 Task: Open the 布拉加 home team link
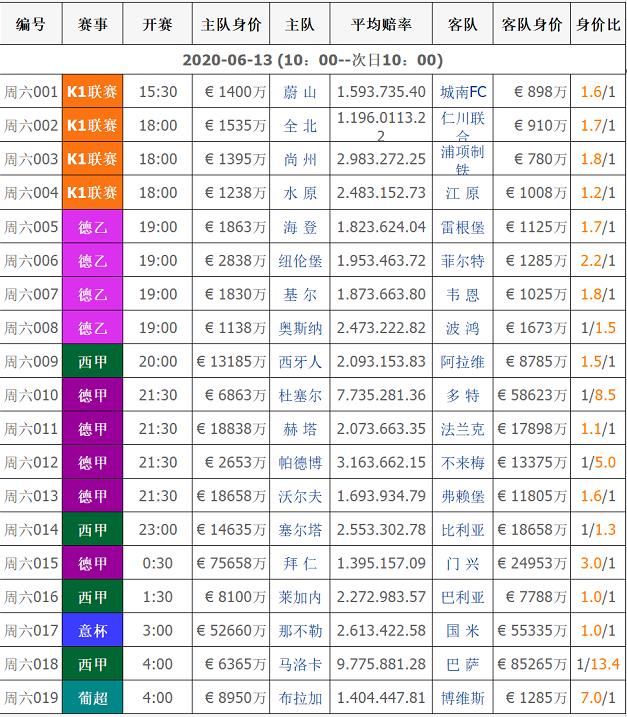pos(300,698)
